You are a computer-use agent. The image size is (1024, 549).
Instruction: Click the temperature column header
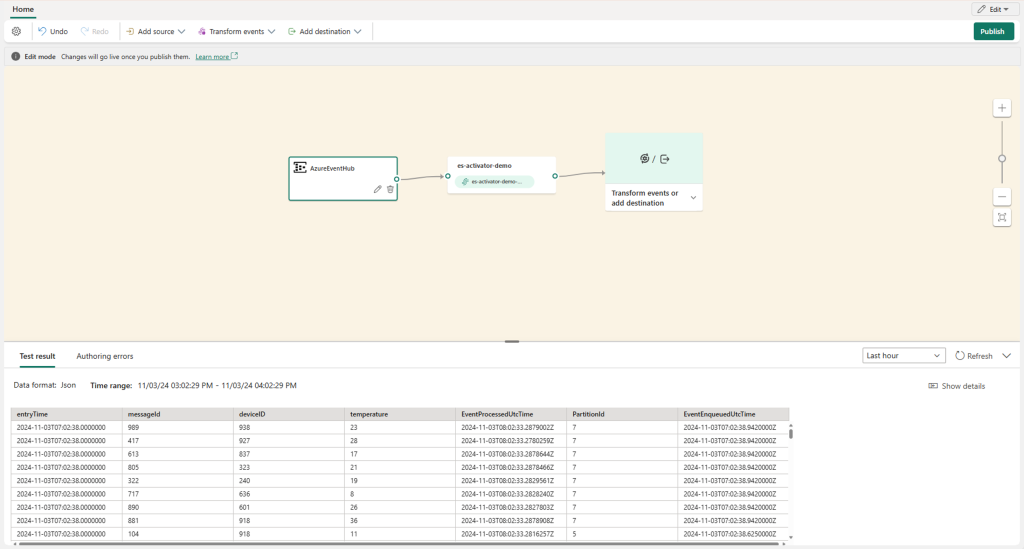pos(400,414)
